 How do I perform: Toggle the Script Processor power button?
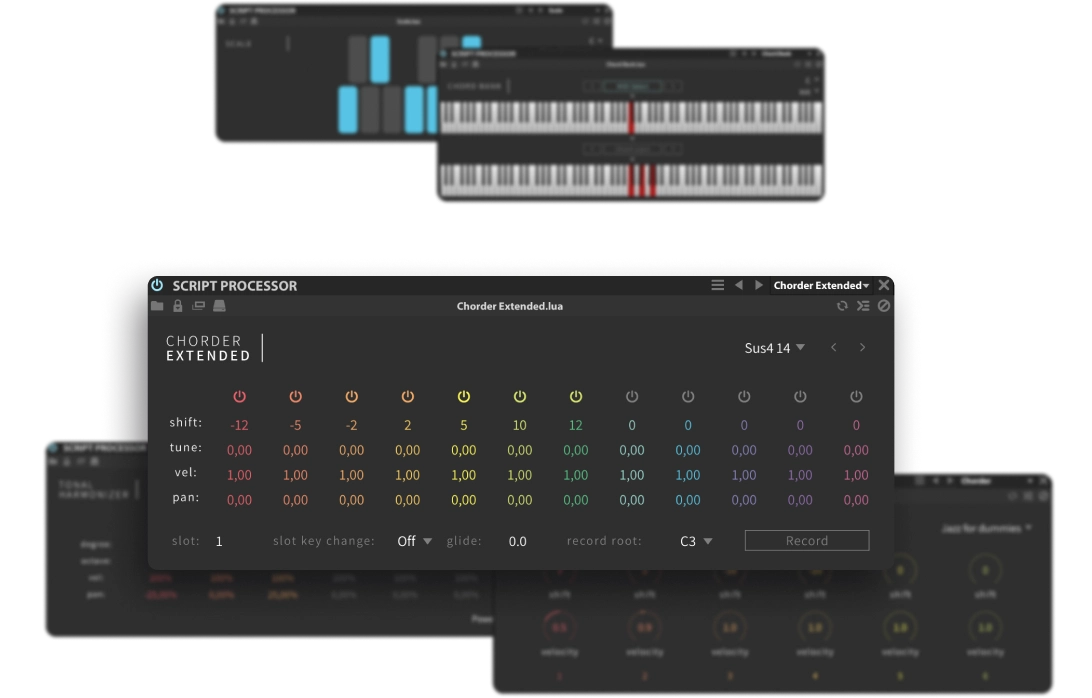[x=157, y=286]
